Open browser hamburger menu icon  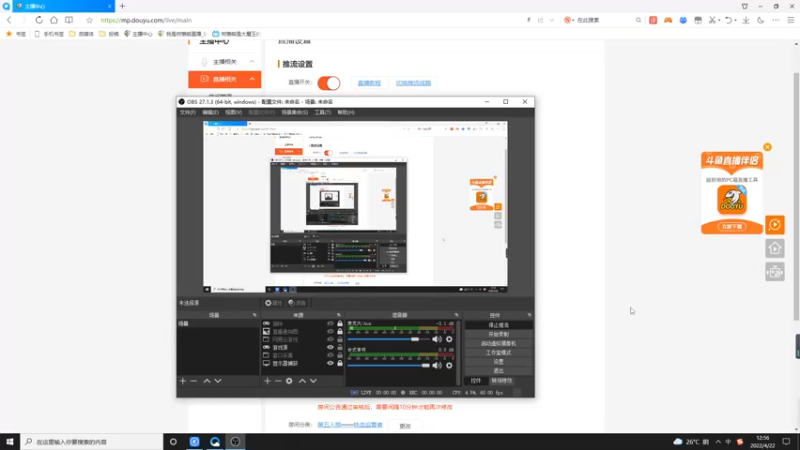(x=790, y=20)
